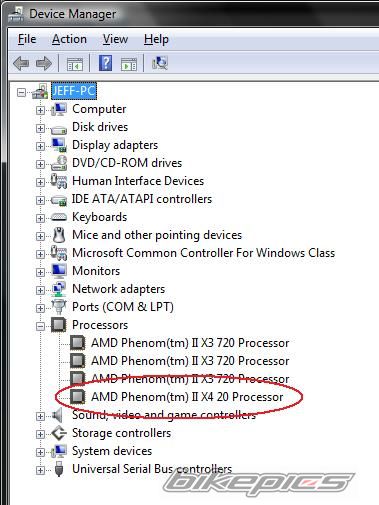This screenshot has width=379, height=505.
Task: Select the Keyboards tree item
Action: pyautogui.click(x=100, y=217)
